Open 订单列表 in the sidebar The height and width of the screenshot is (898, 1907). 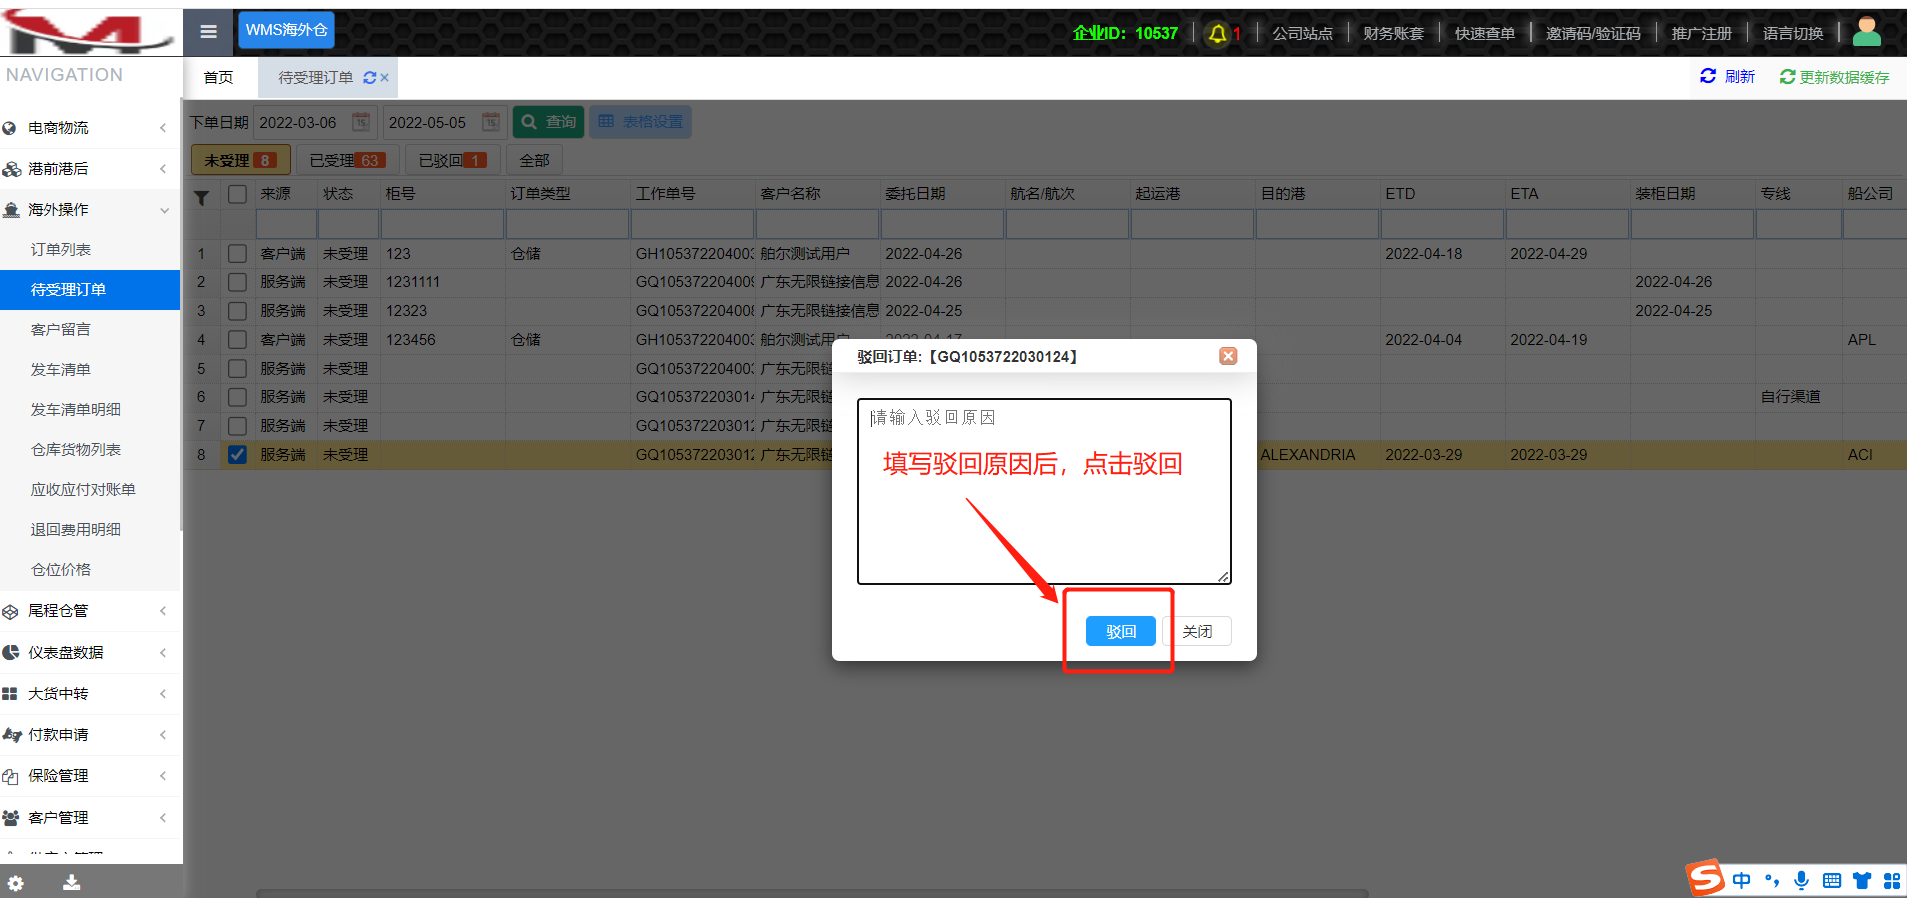tap(61, 249)
